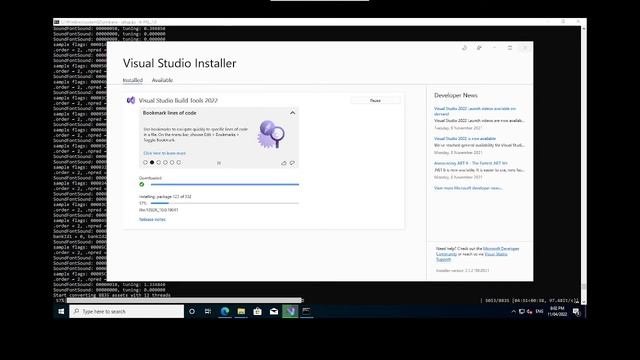Screen dimensions: 640x360
Task: Open the Windows Start menu
Action: (x=61, y=311)
